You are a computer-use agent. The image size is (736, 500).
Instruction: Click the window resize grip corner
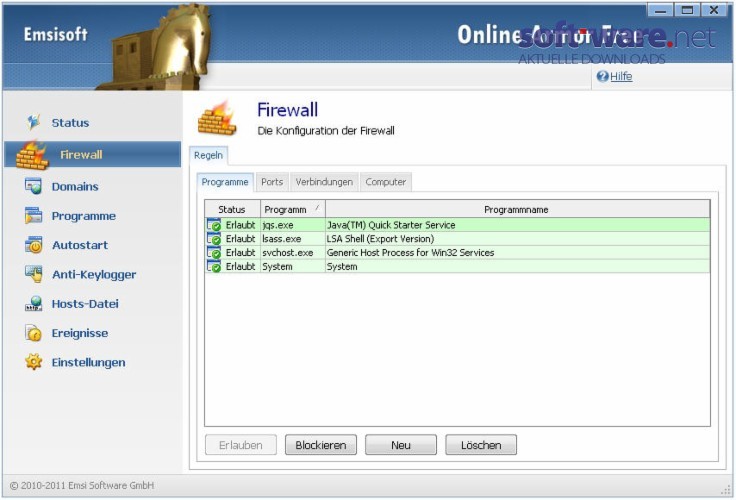click(x=725, y=490)
